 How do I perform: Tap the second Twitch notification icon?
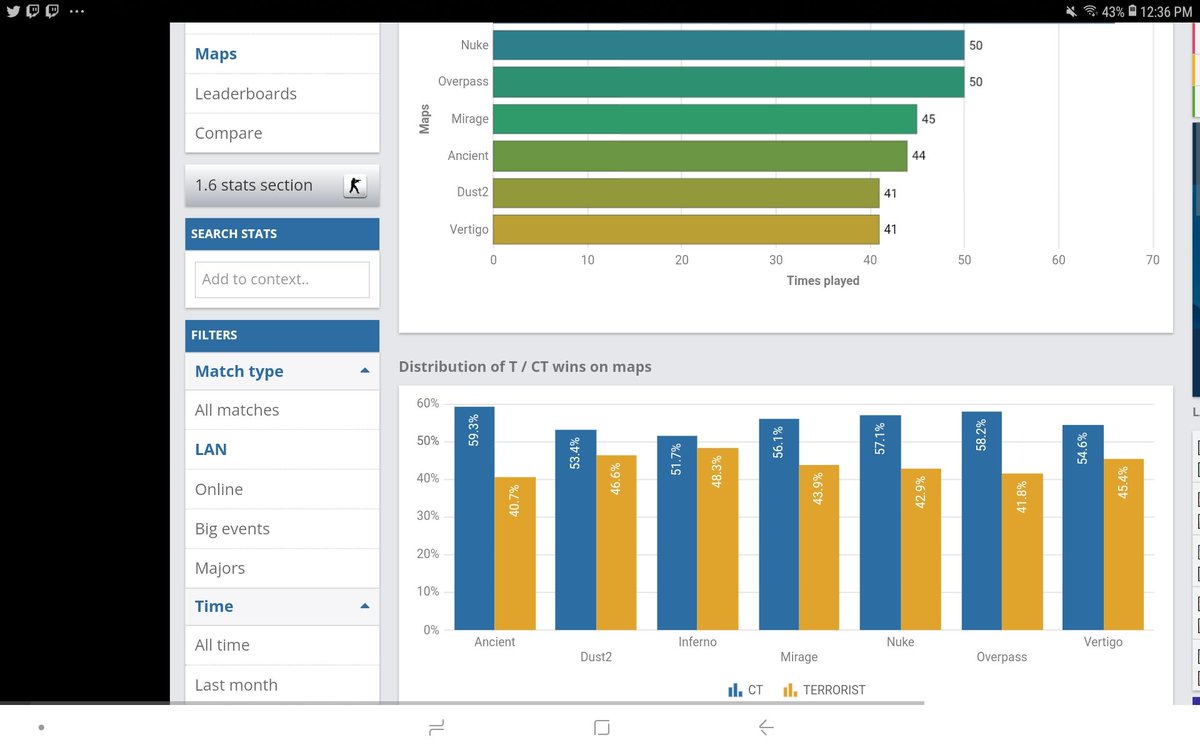[x=51, y=11]
